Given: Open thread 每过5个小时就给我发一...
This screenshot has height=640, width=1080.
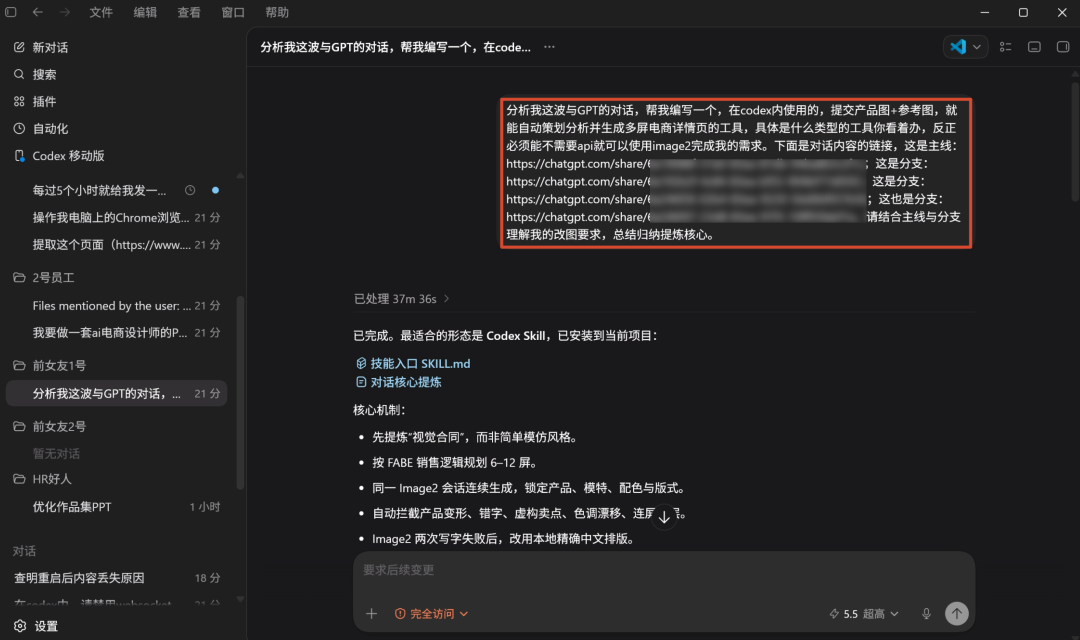Looking at the screenshot, I should 117,190.
